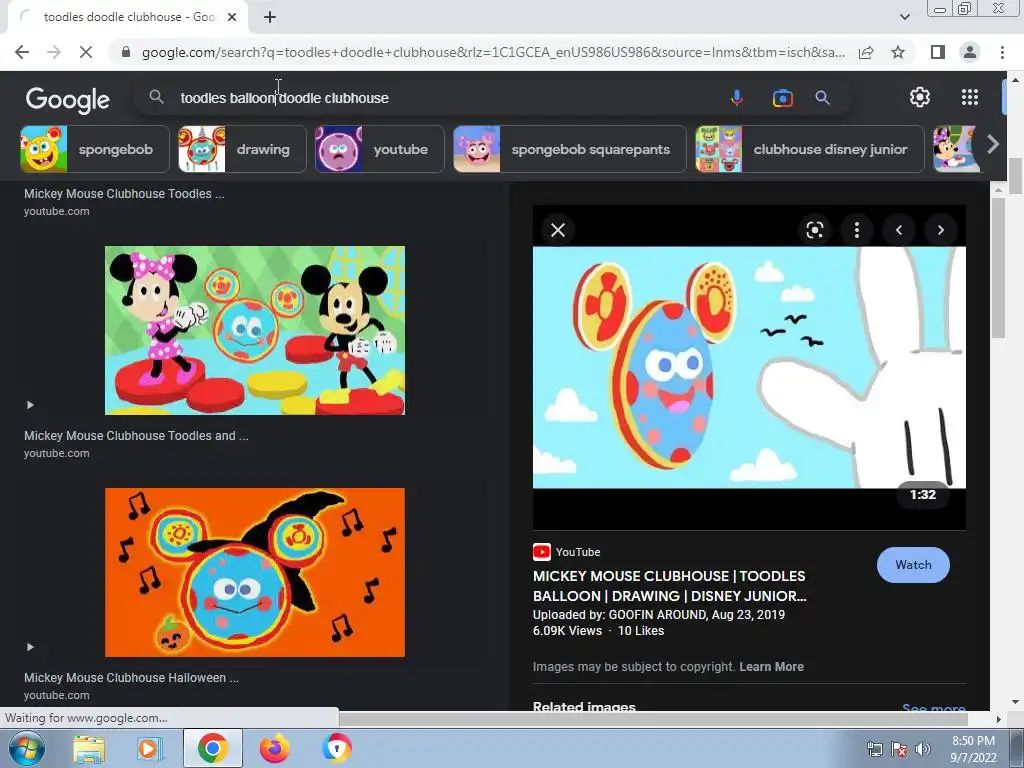The height and width of the screenshot is (768, 1024).
Task: Open a new browser tab
Action: pyautogui.click(x=270, y=17)
